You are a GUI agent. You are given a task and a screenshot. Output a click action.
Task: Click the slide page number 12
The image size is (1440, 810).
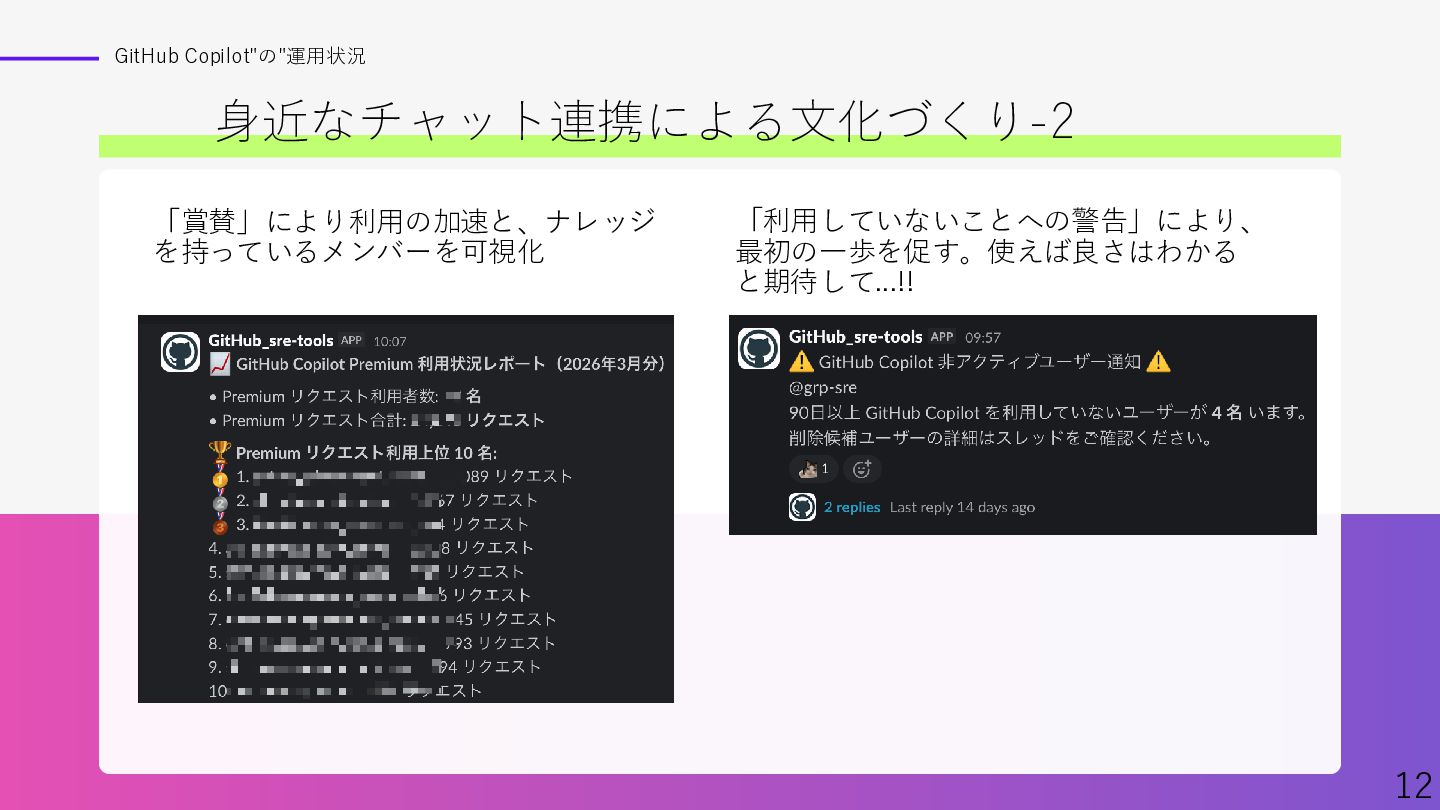point(1414,785)
